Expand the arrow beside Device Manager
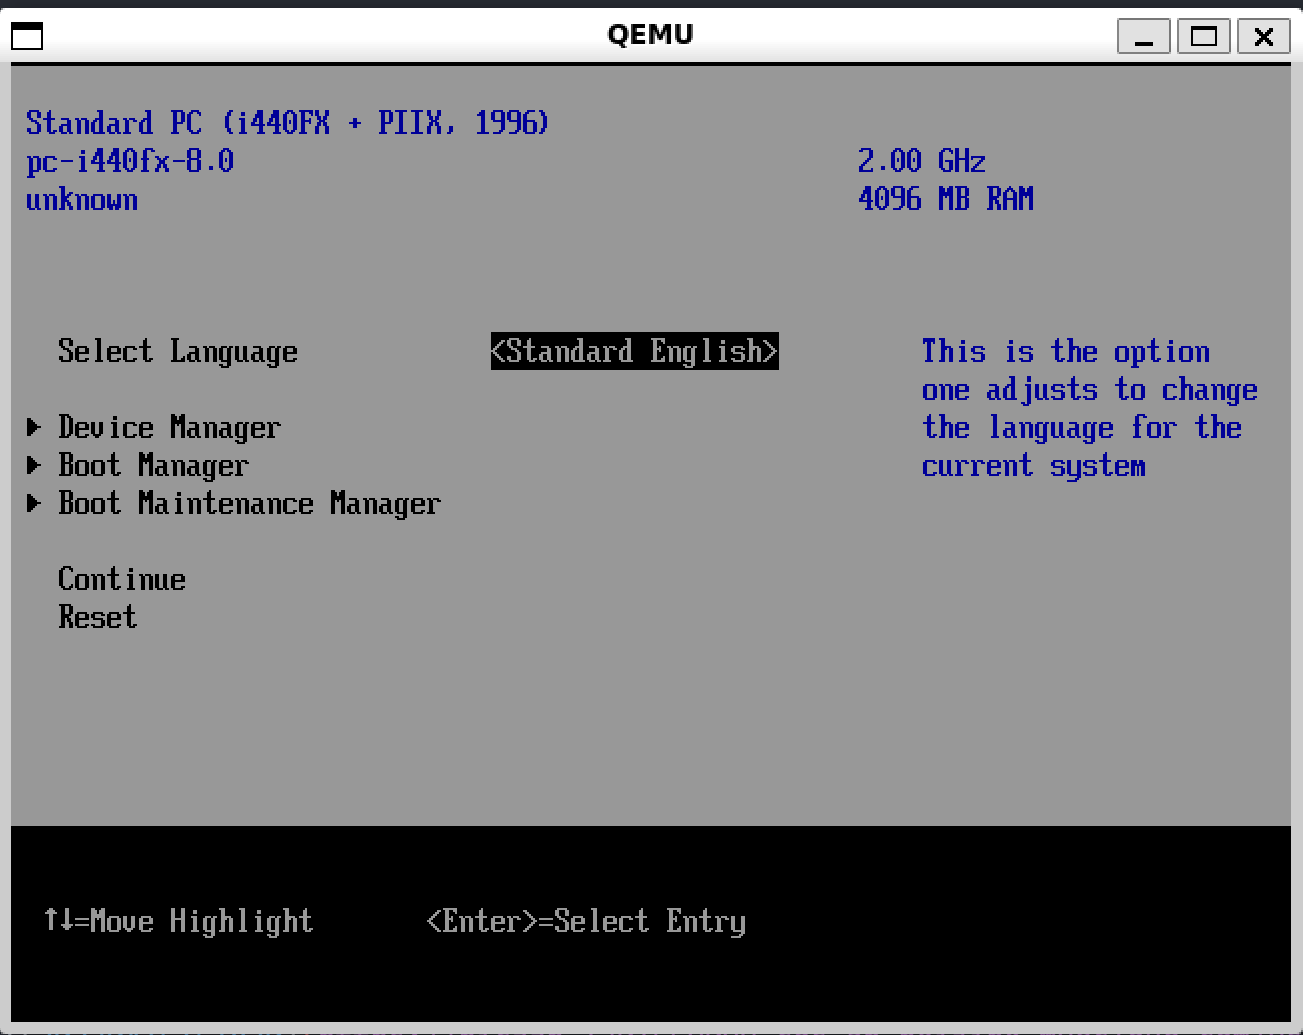Viewport: 1303px width, 1035px height. [34, 428]
